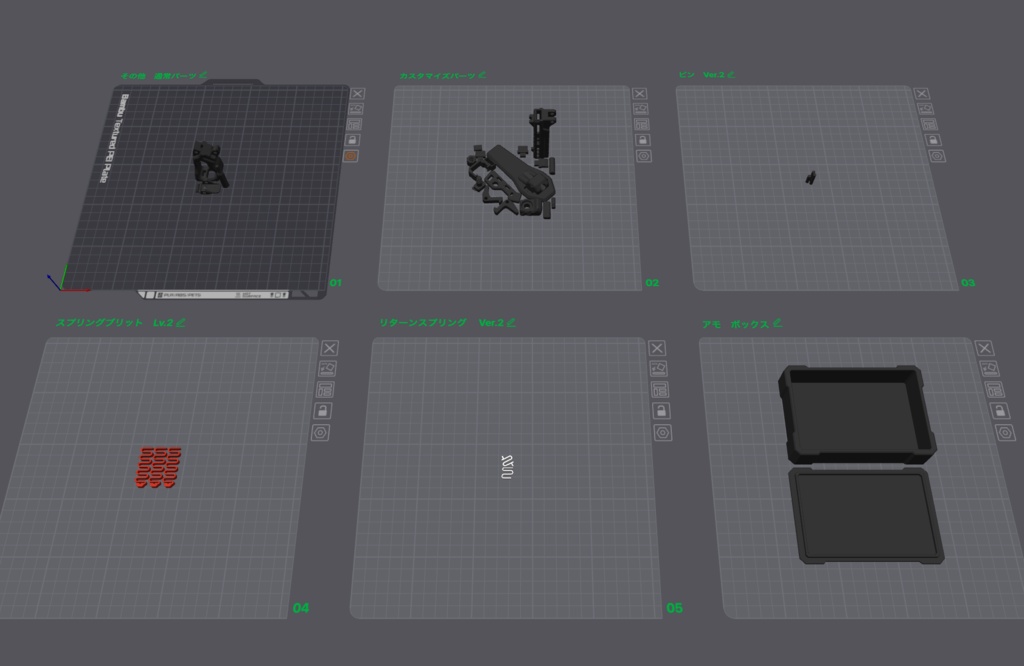Open plate settings for plate 05
This screenshot has height=666, width=1024.
click(663, 432)
